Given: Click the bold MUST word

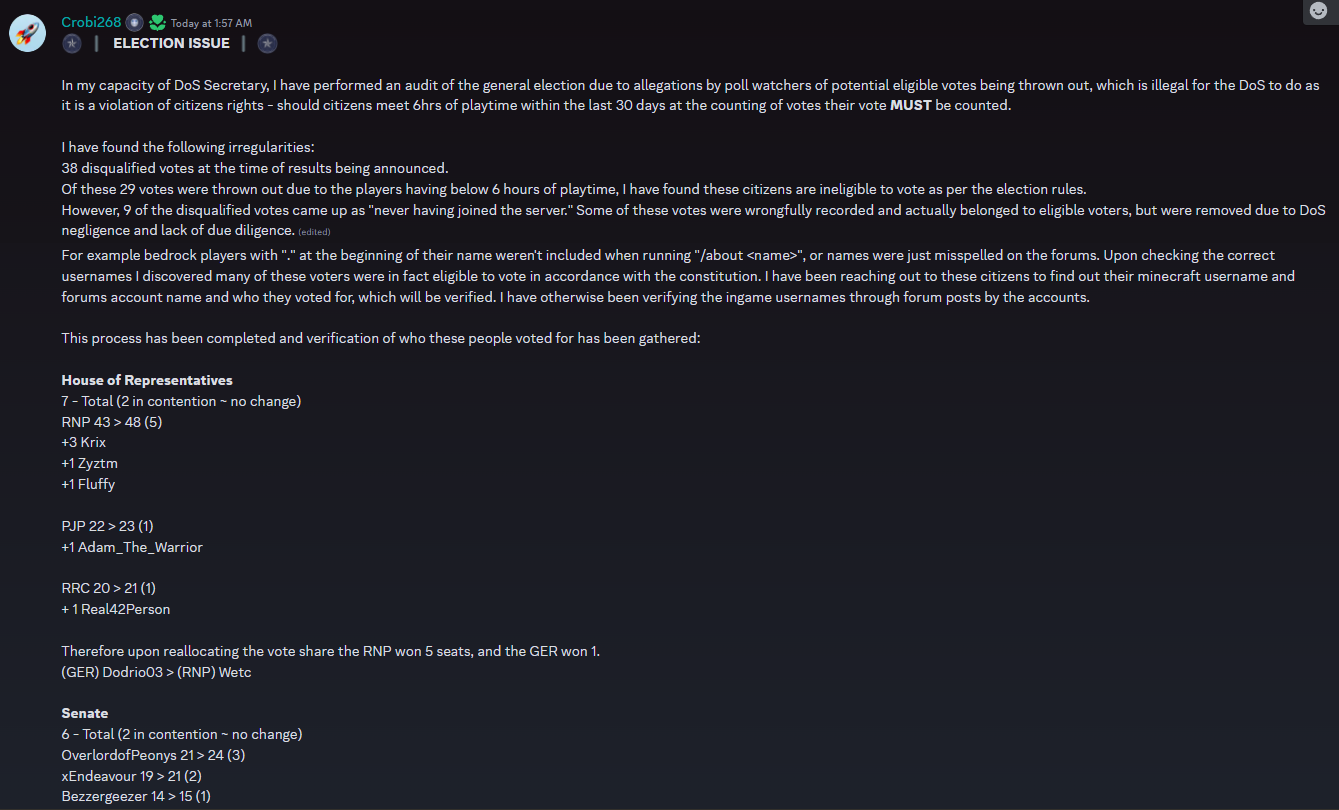Looking at the screenshot, I should click(910, 105).
